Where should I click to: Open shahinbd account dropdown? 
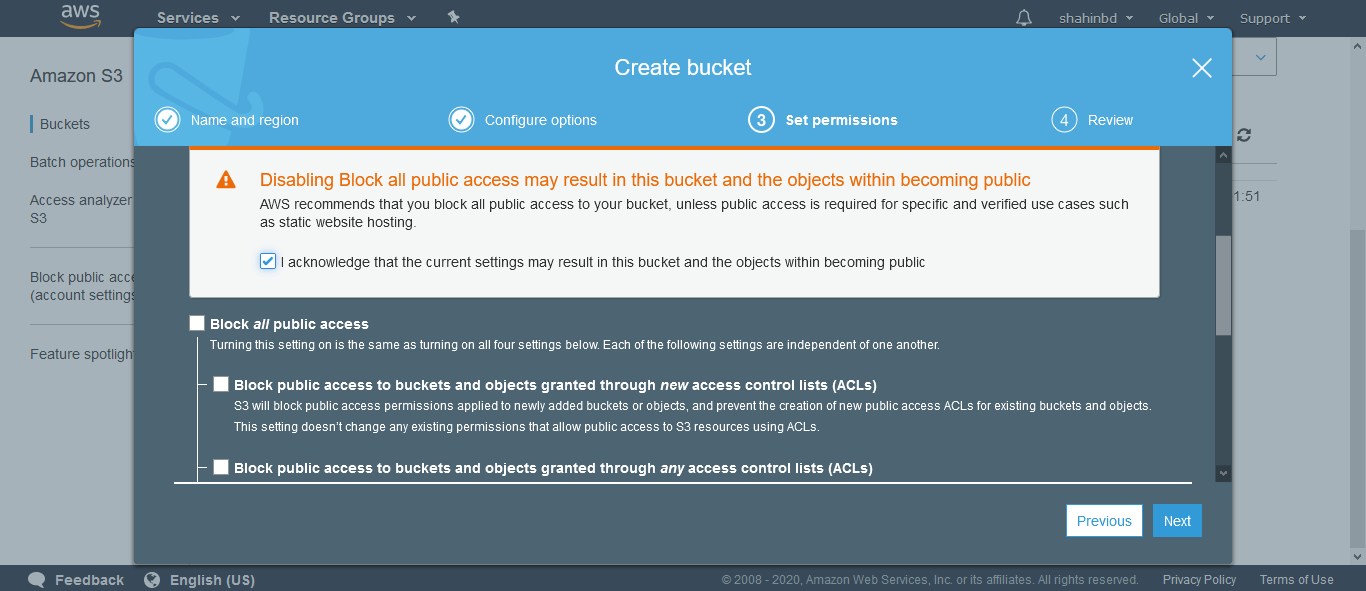click(1096, 18)
